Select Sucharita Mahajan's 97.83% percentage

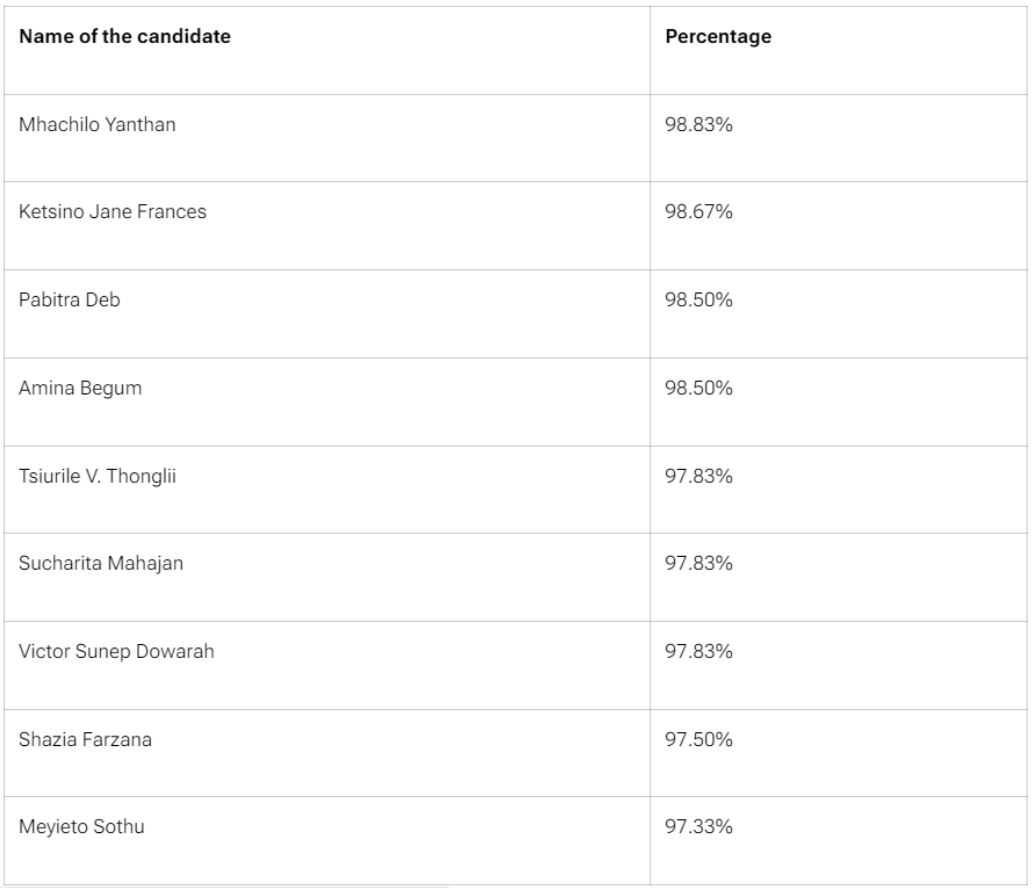(x=699, y=563)
